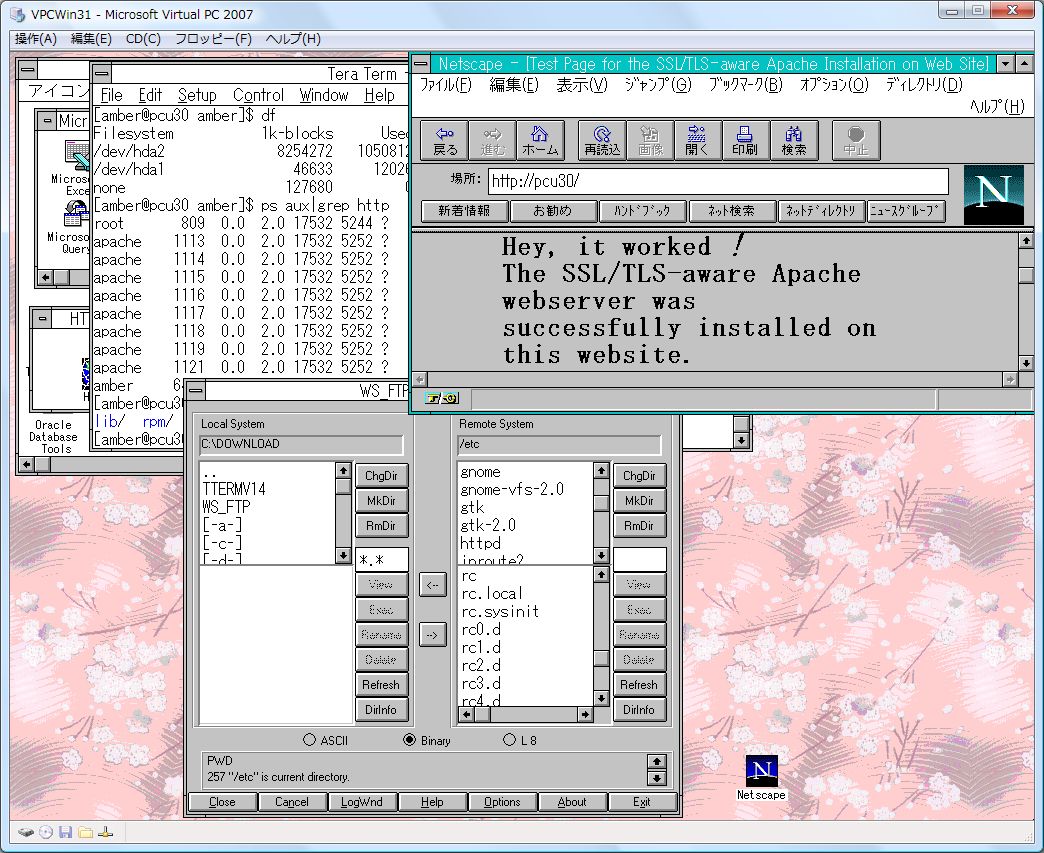Click the shared folder icon in Virtual PC status bar

[x=85, y=832]
